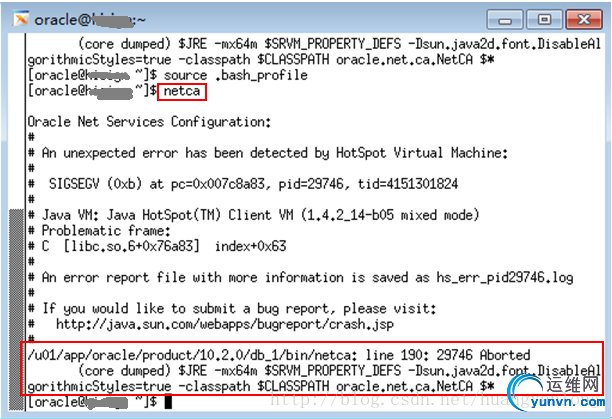
Task: Minimize the oracle terminal window
Action: [505, 20]
